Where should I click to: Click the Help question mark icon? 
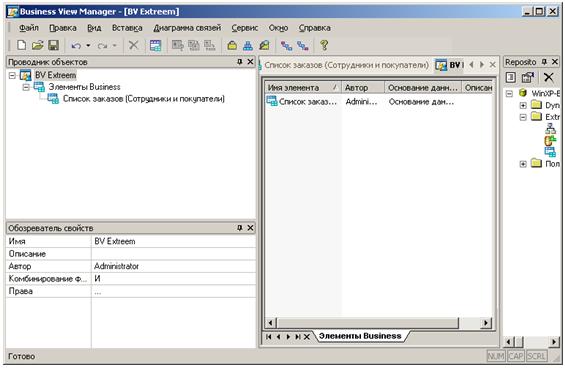(x=324, y=45)
